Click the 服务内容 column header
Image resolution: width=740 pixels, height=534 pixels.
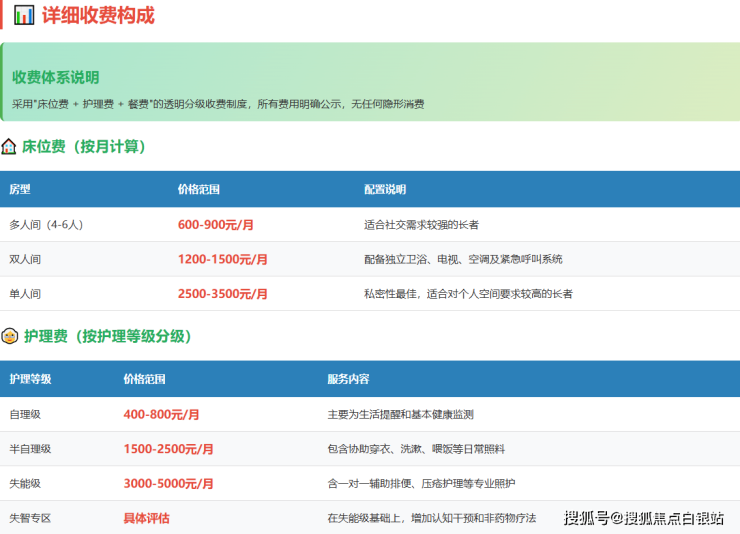coord(348,379)
